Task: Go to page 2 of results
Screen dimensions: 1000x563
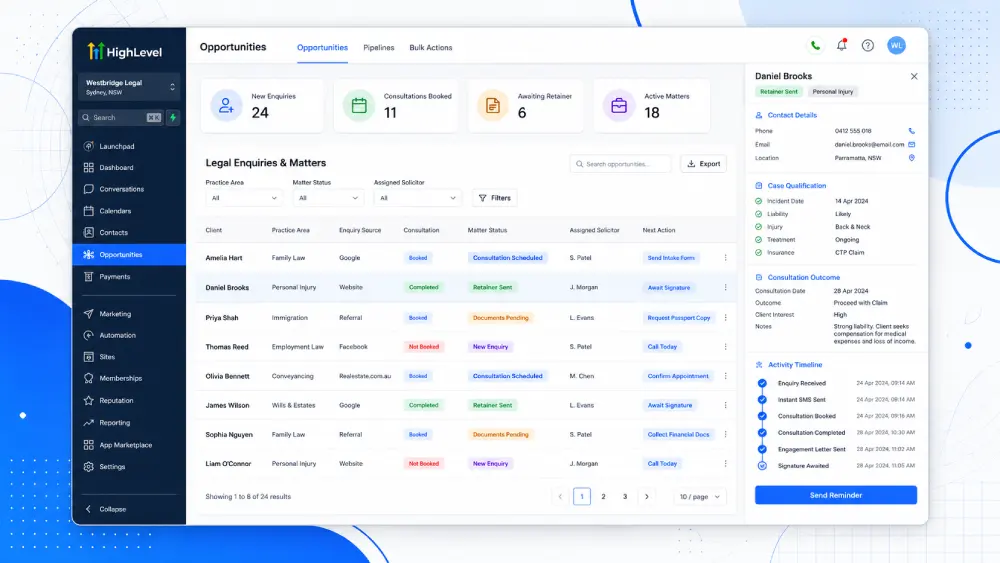Action: click(603, 497)
